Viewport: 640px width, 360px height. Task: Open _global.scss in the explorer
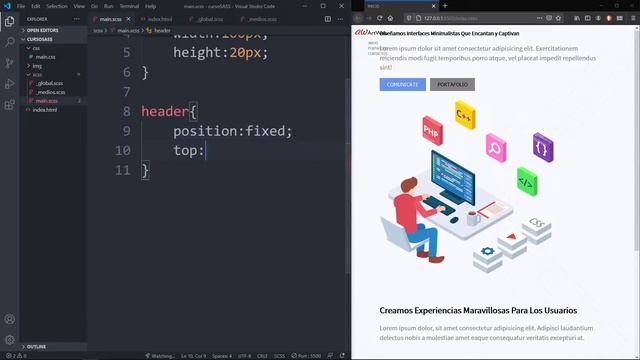49,83
